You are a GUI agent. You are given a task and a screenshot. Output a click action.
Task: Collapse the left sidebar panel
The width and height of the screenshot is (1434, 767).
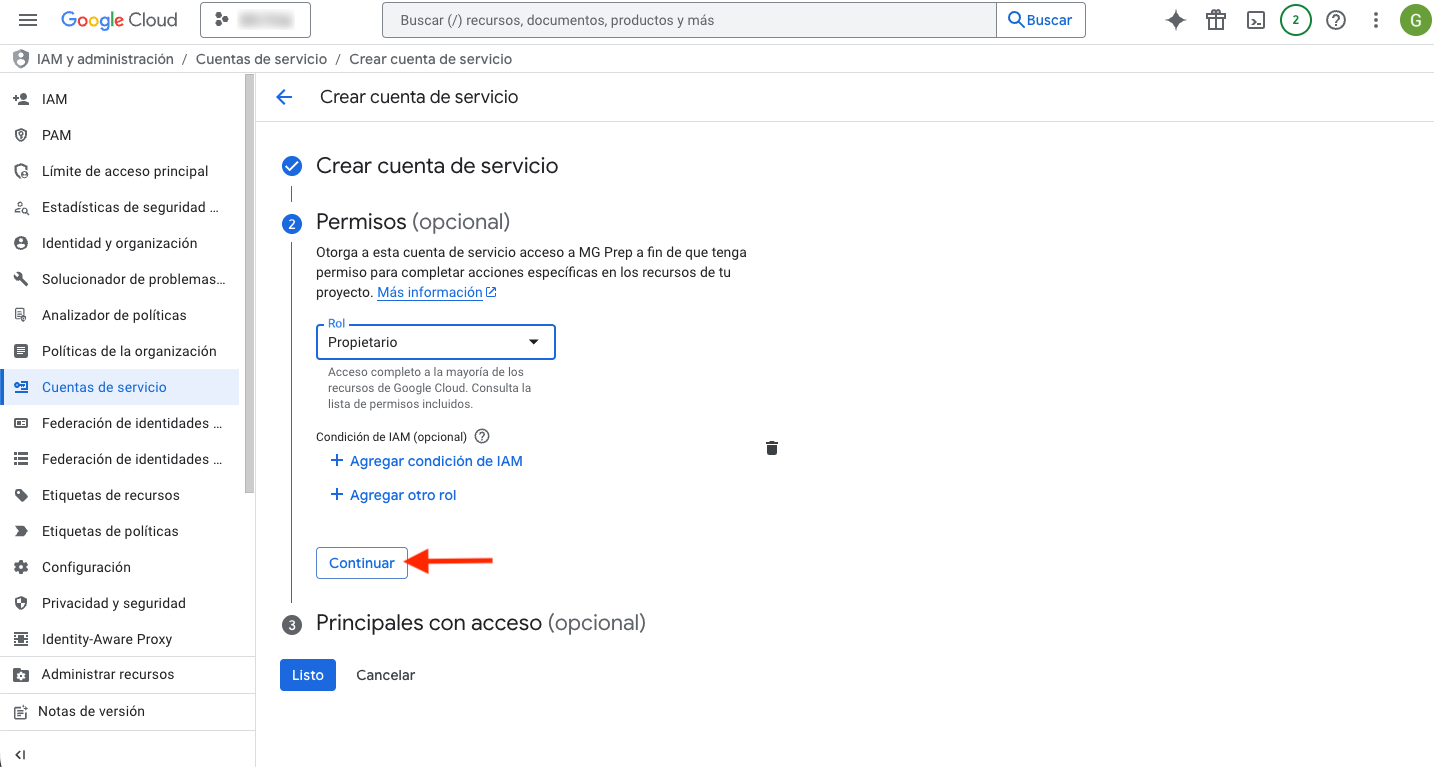coord(20,755)
